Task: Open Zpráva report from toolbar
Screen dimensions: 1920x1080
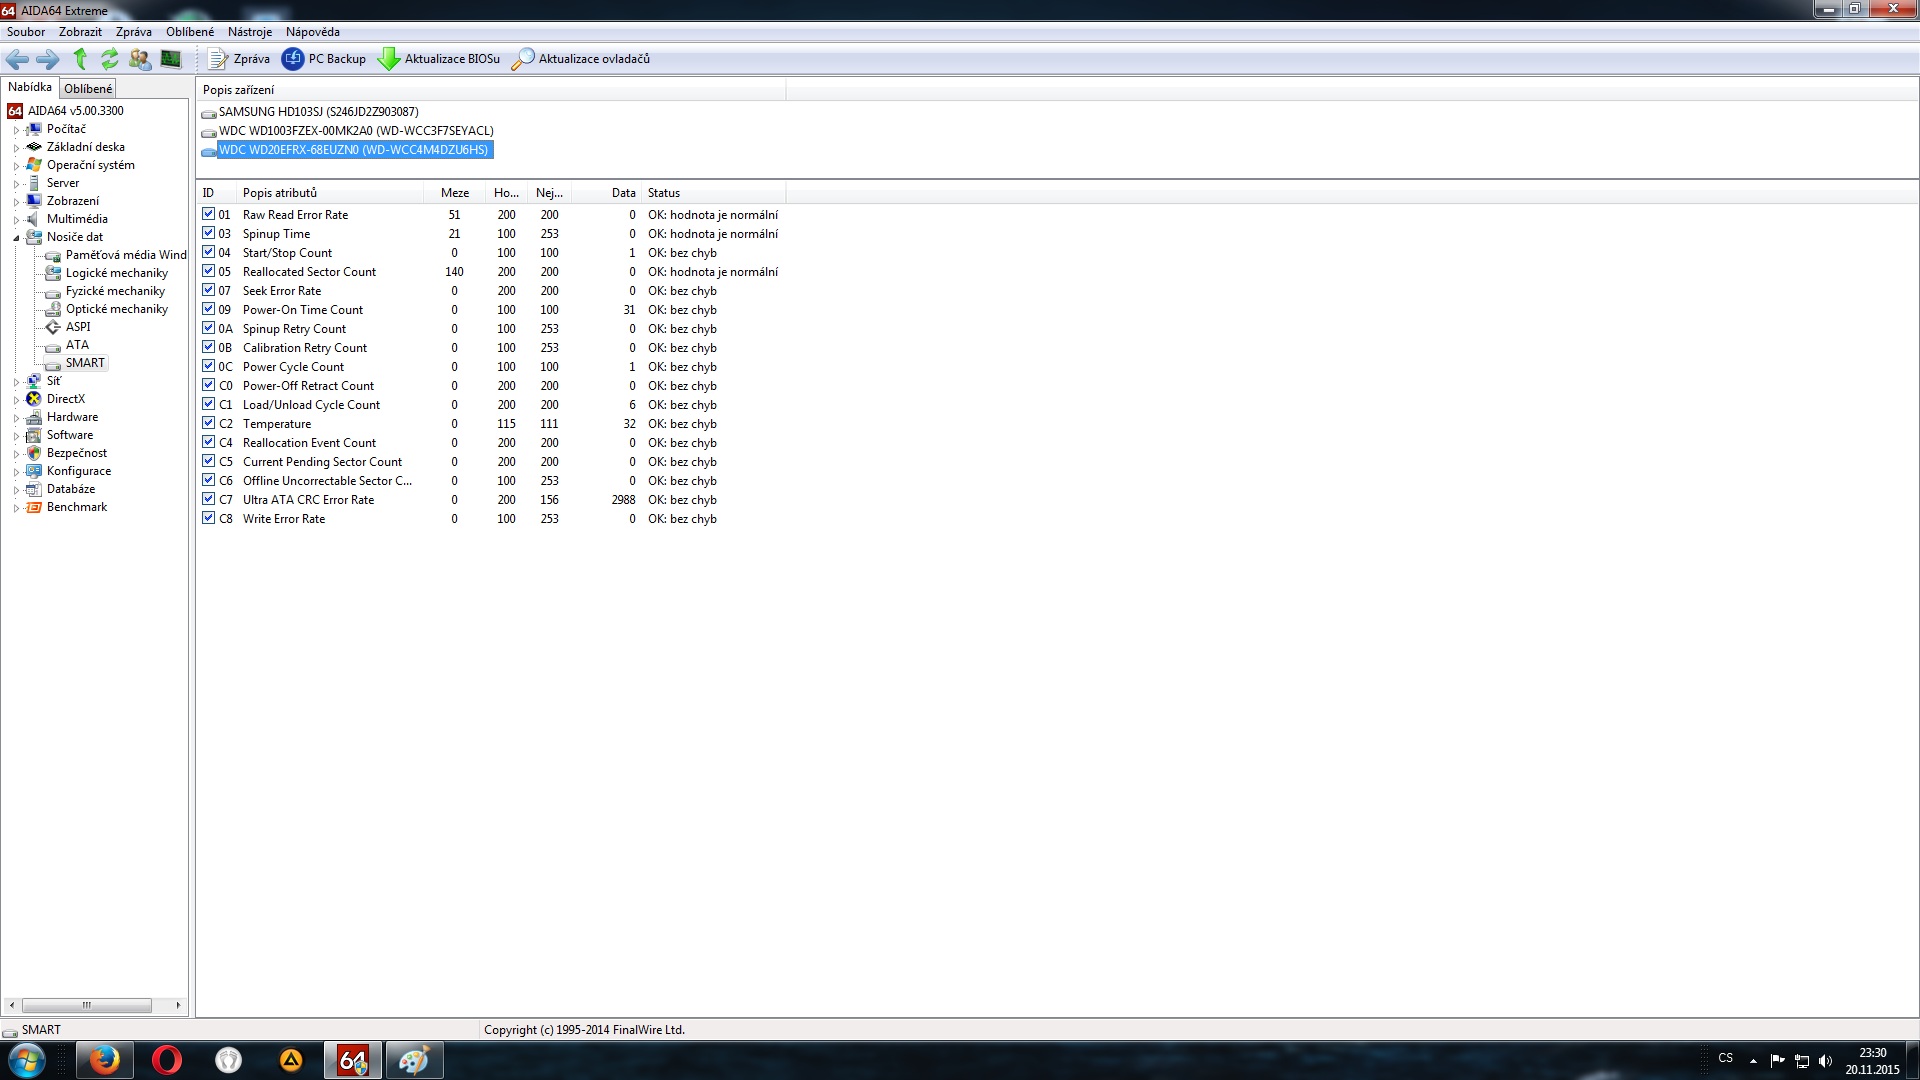Action: (239, 59)
